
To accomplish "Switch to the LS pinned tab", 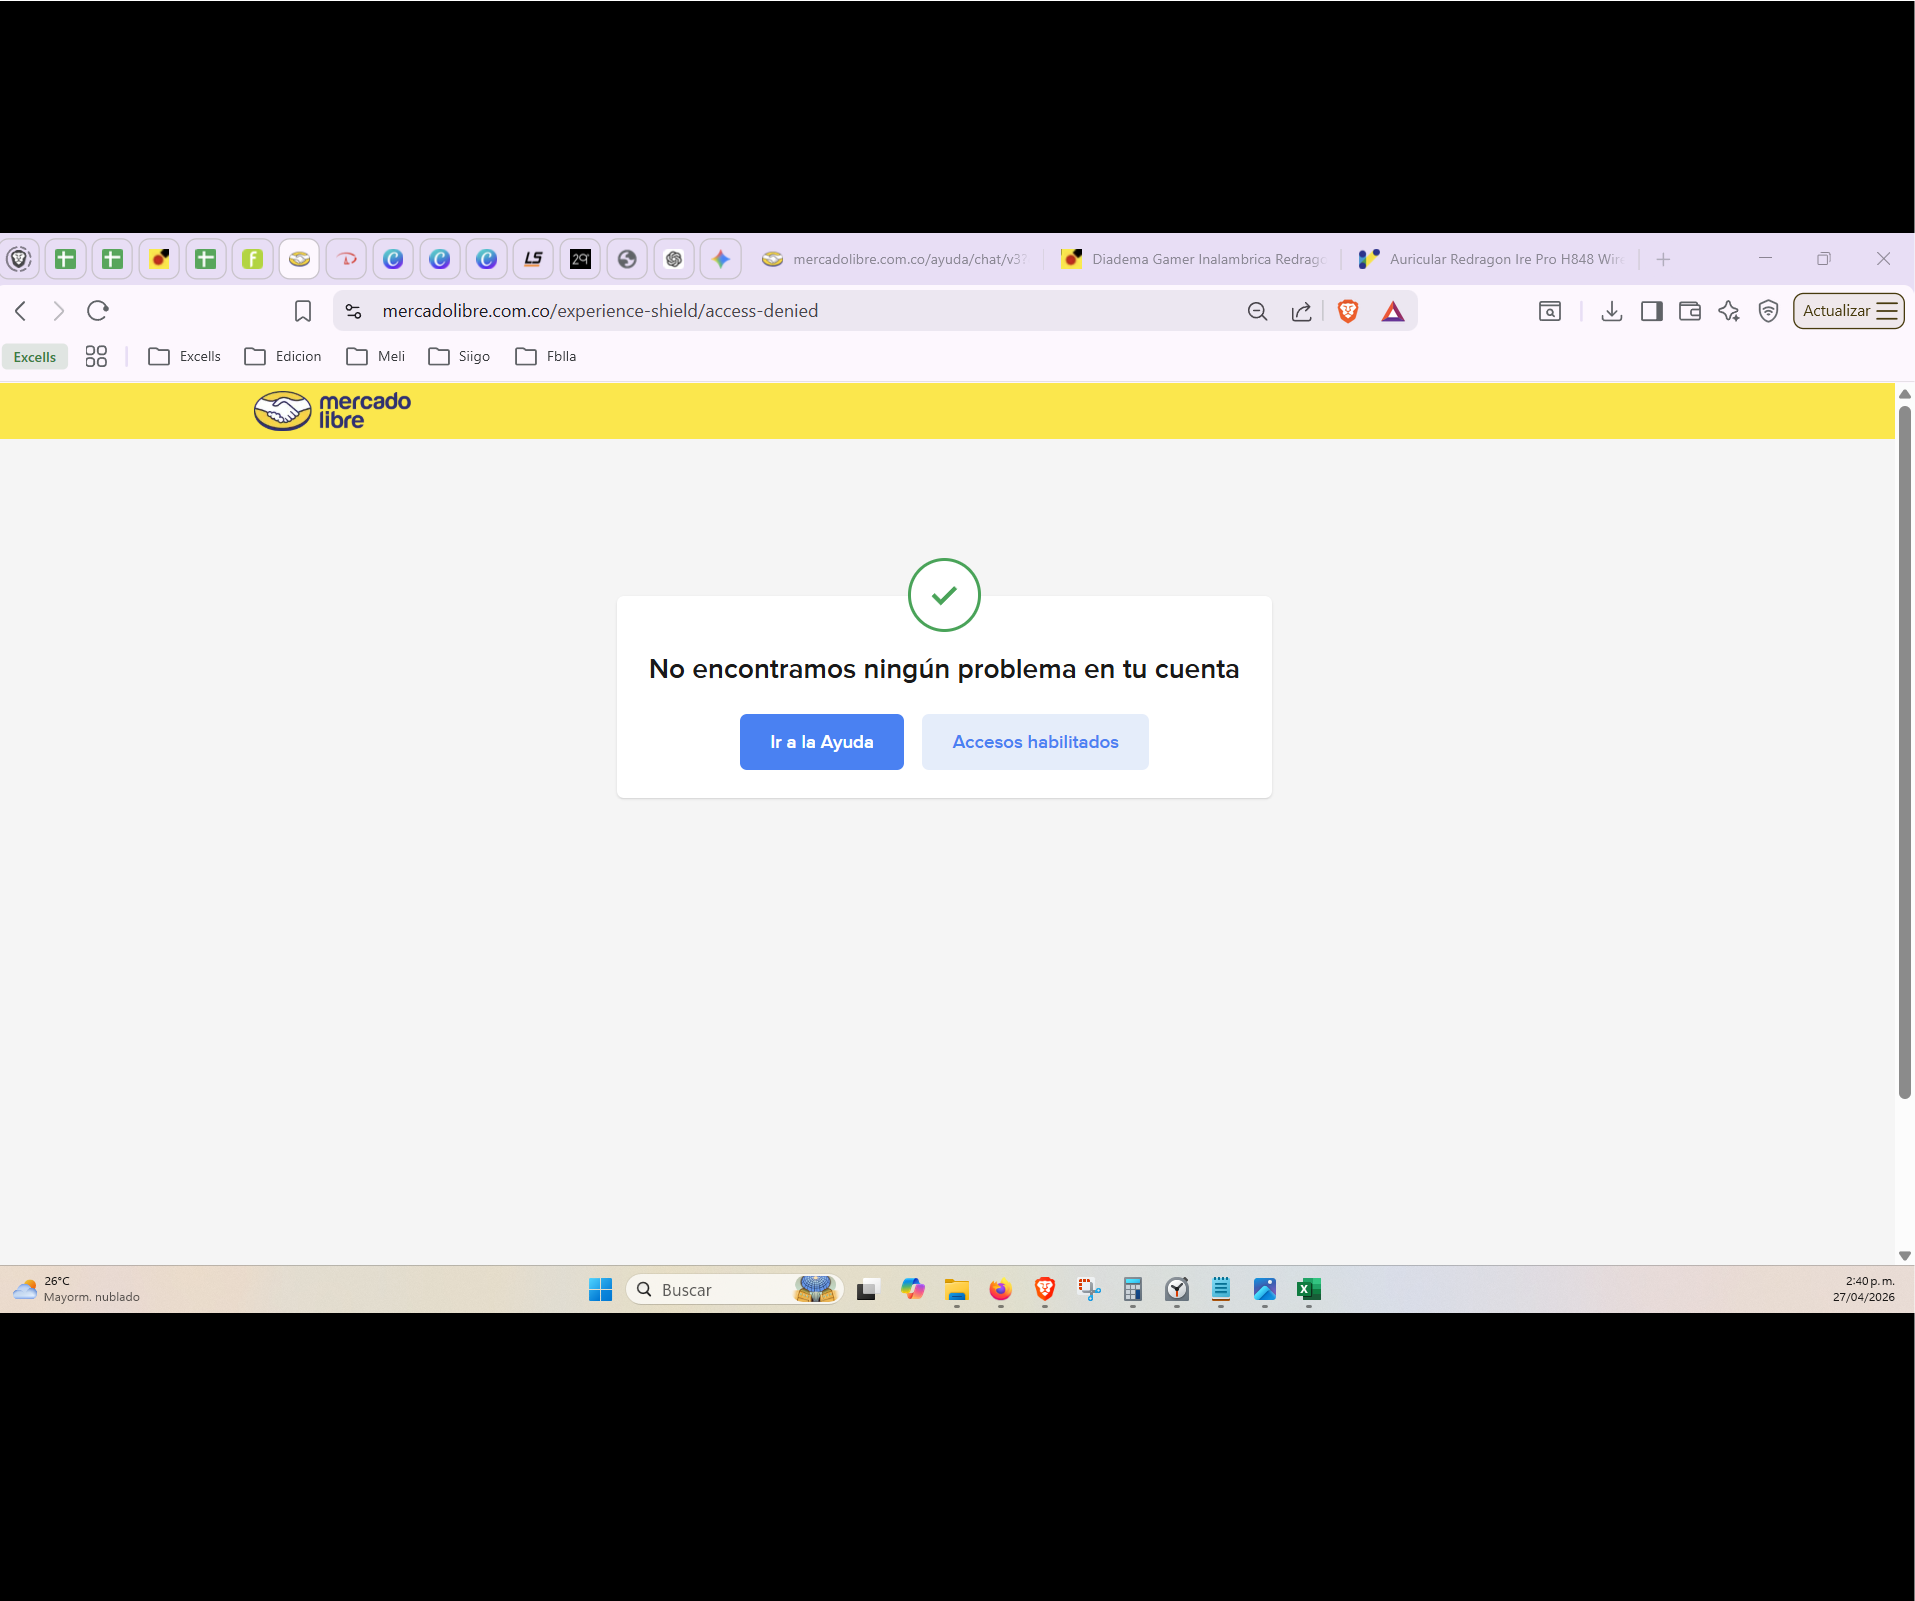I will coord(533,259).
